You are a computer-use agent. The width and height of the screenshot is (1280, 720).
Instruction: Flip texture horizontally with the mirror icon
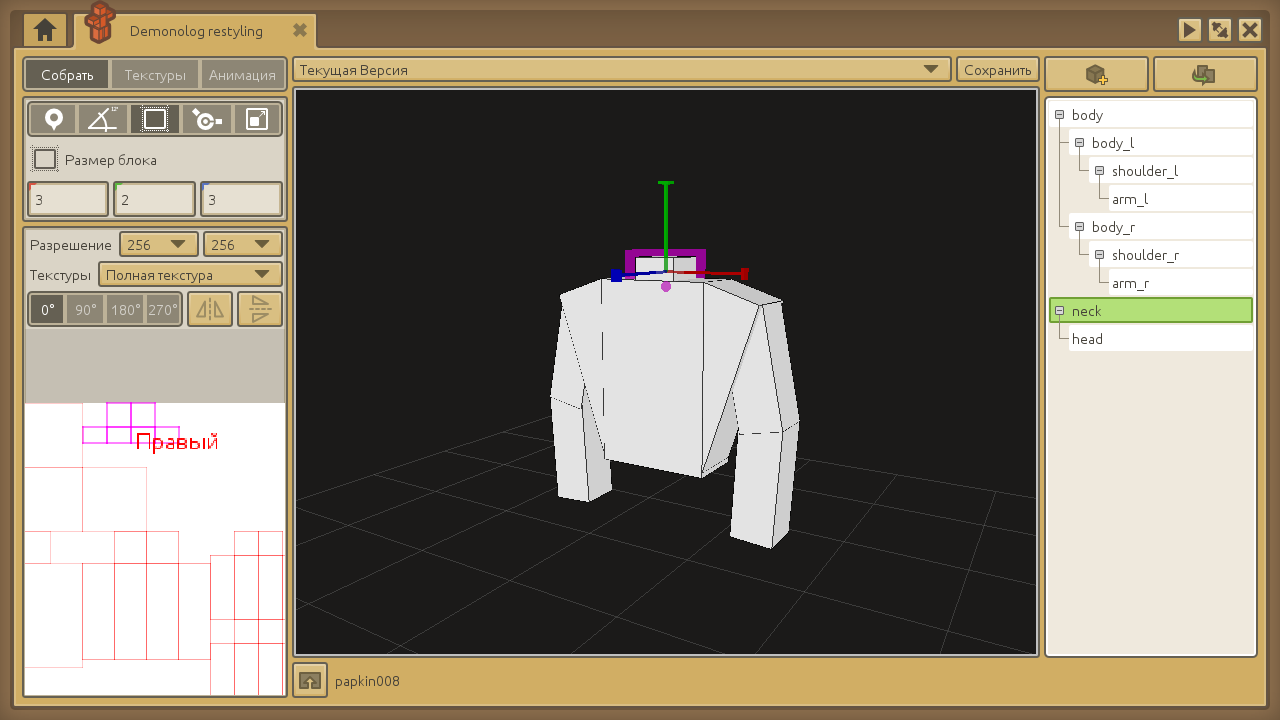210,309
